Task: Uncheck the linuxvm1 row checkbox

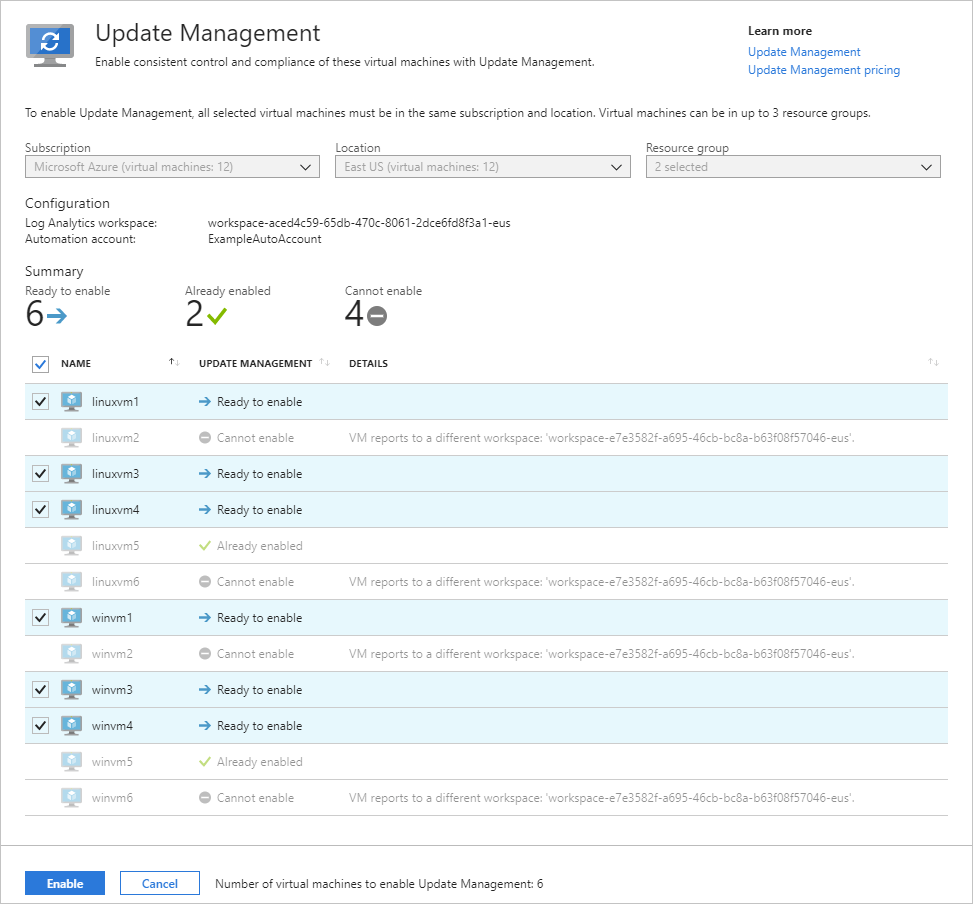Action: tap(40, 401)
